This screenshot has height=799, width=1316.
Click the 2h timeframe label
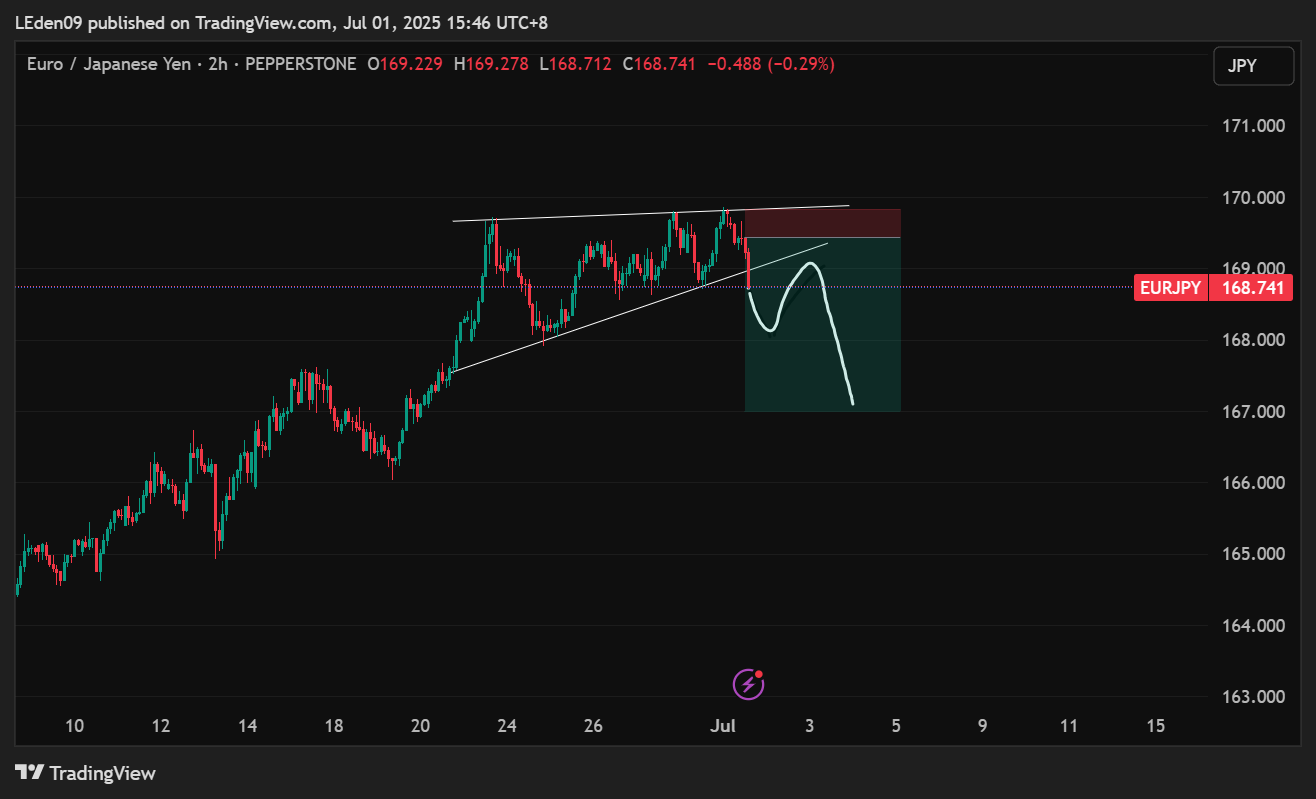[x=219, y=64]
